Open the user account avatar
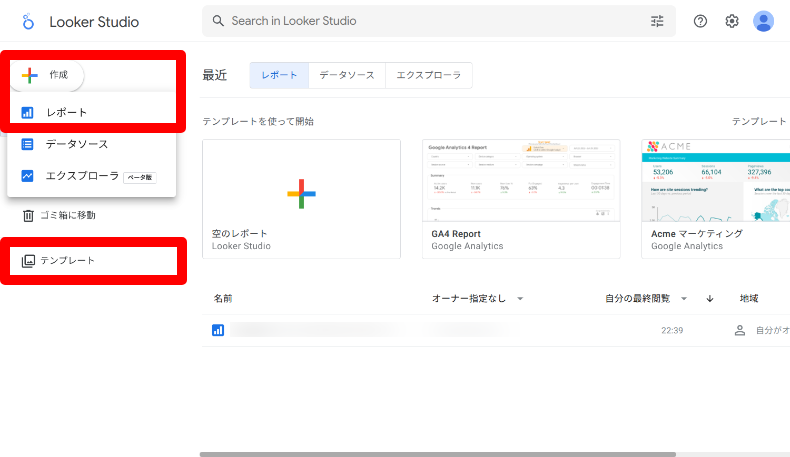Viewport: 790px width, 457px height. 763,21
